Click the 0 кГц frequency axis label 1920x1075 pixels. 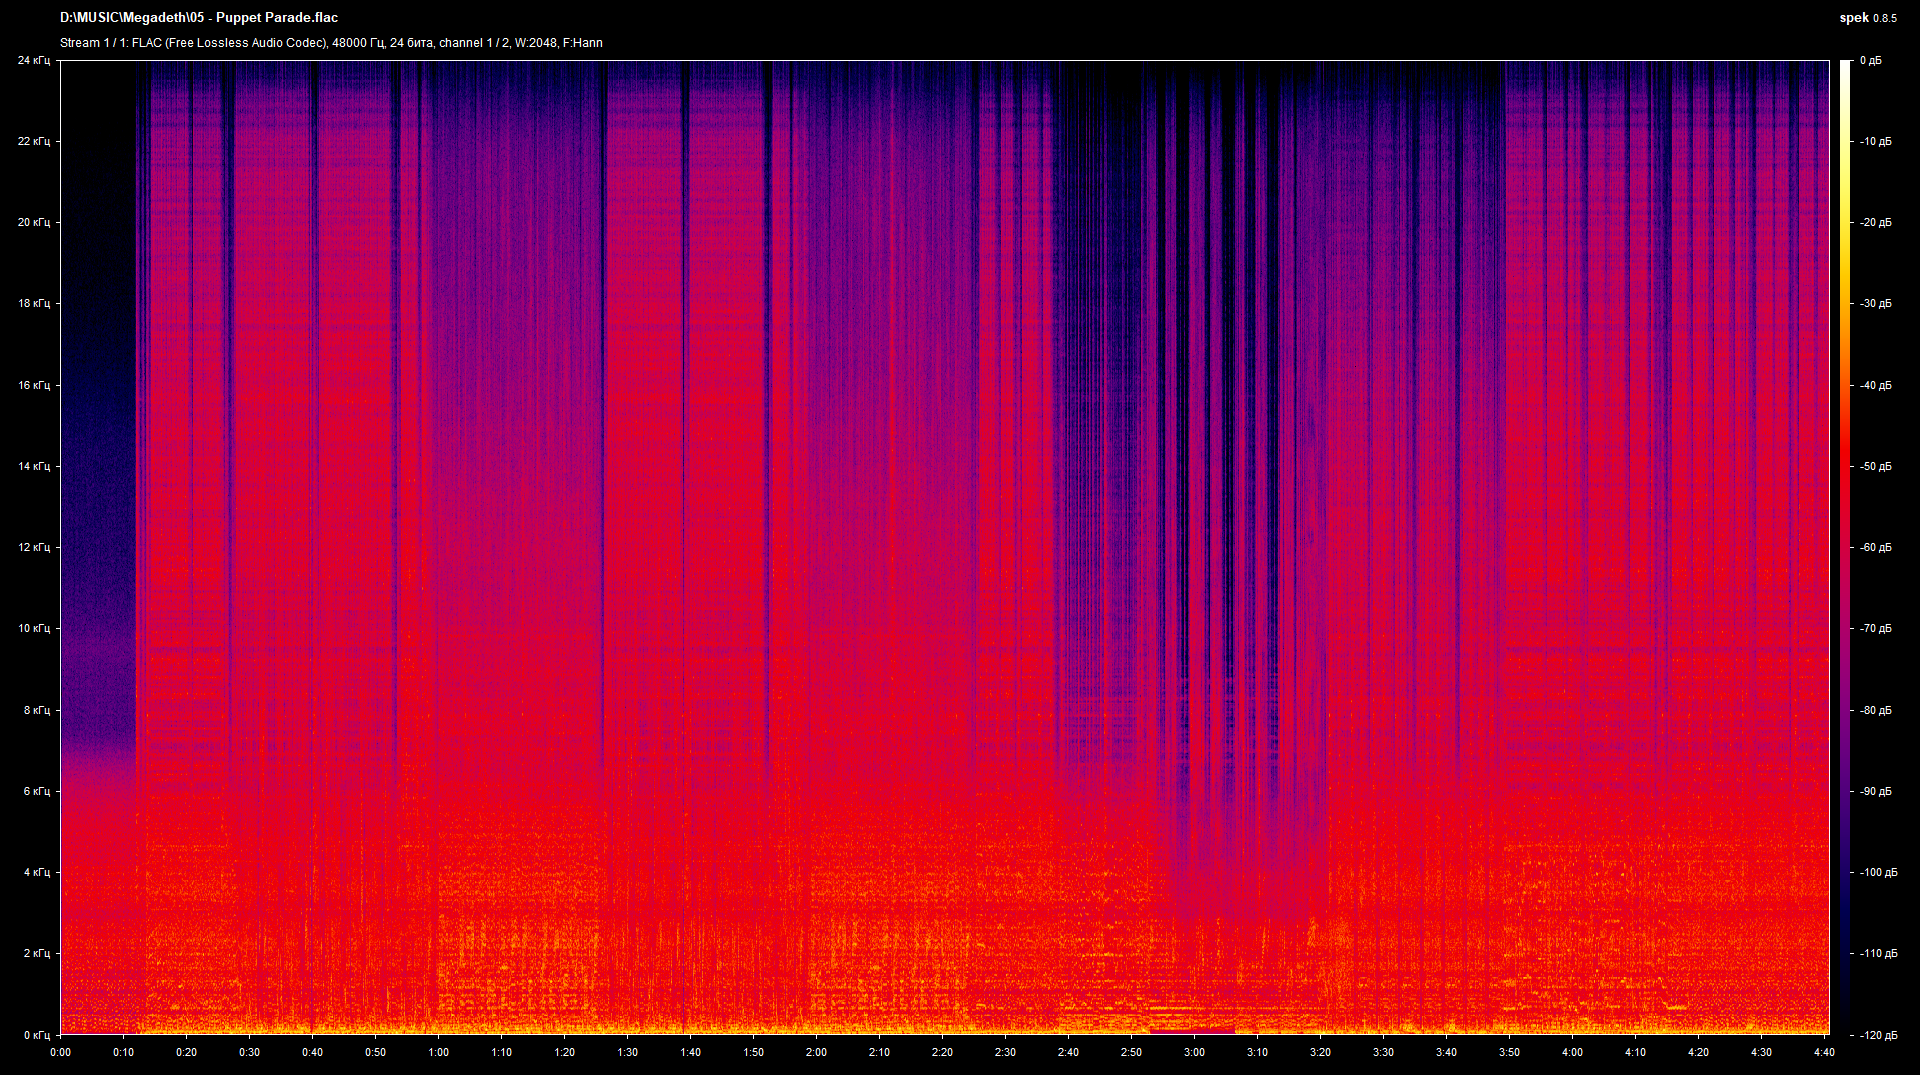click(x=36, y=1035)
